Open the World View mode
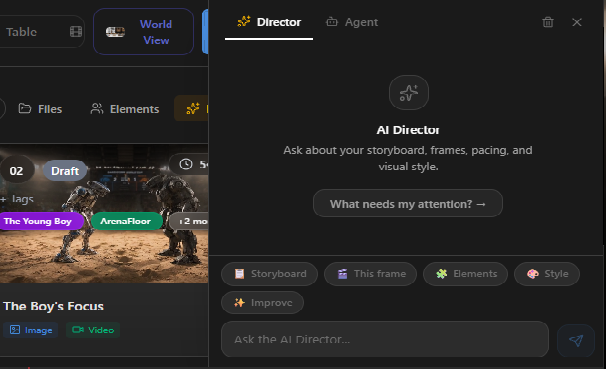The height and width of the screenshot is (369, 606). click(143, 32)
